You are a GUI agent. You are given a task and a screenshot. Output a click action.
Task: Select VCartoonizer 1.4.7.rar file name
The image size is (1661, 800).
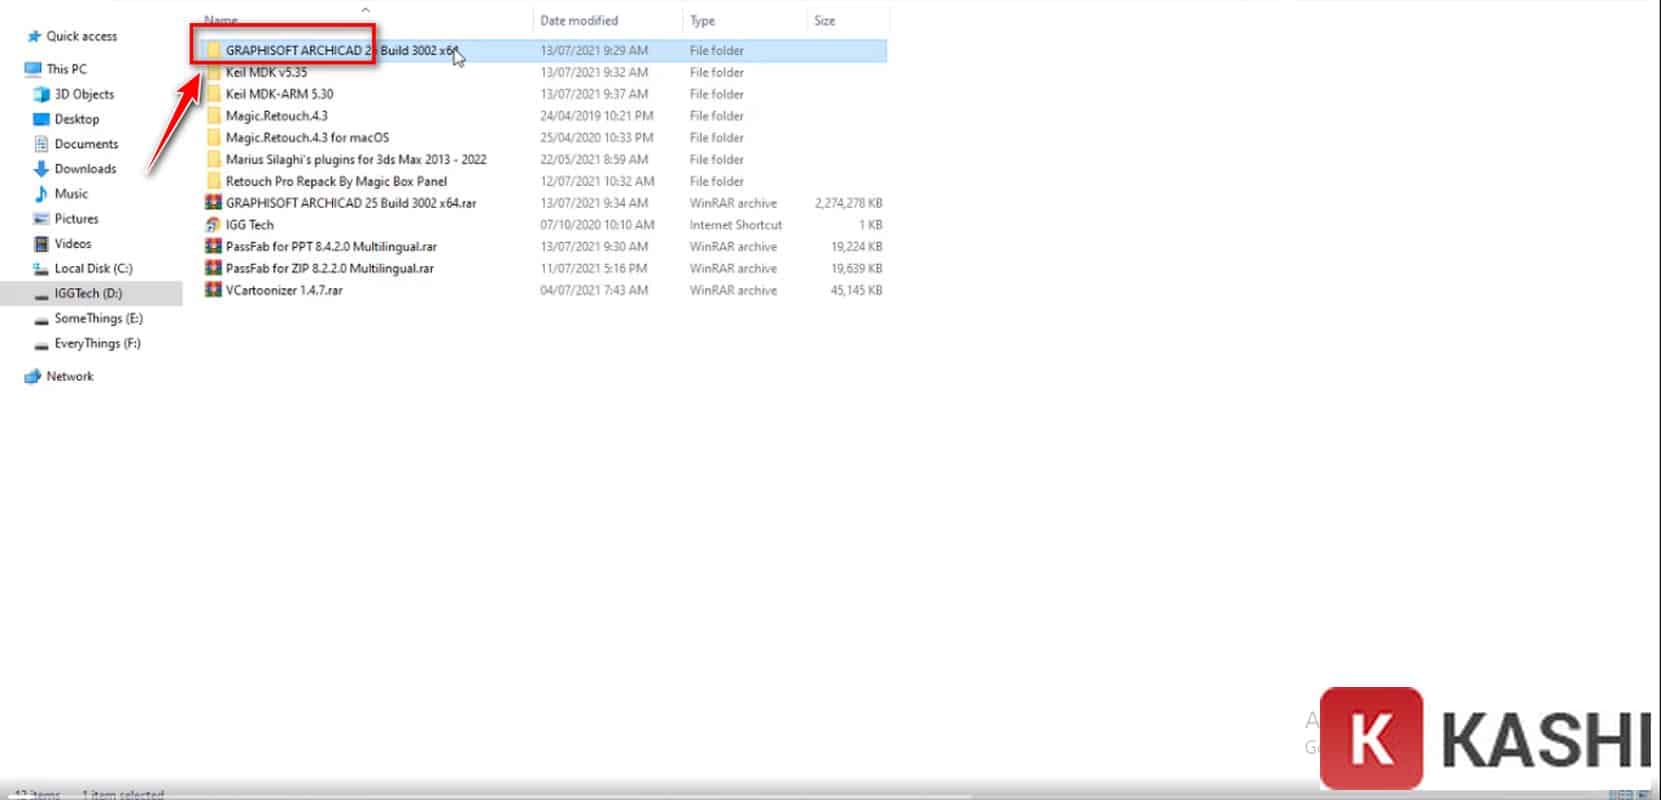(284, 291)
